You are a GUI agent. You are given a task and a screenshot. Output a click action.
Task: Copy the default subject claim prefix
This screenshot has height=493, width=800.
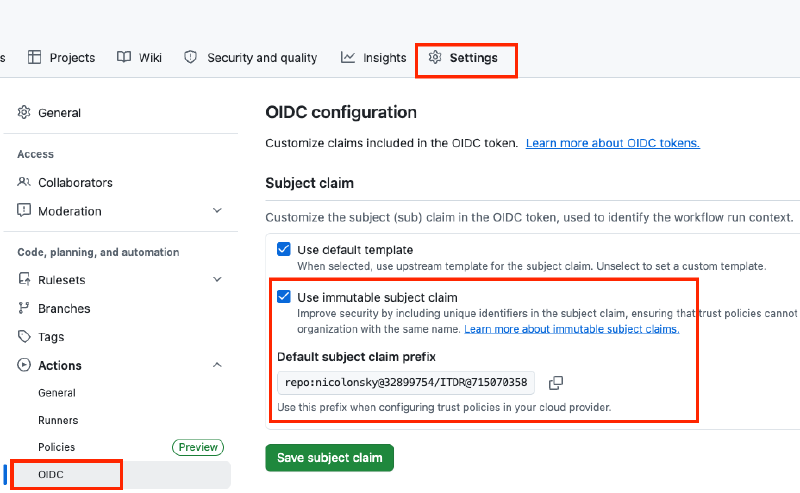click(x=556, y=383)
